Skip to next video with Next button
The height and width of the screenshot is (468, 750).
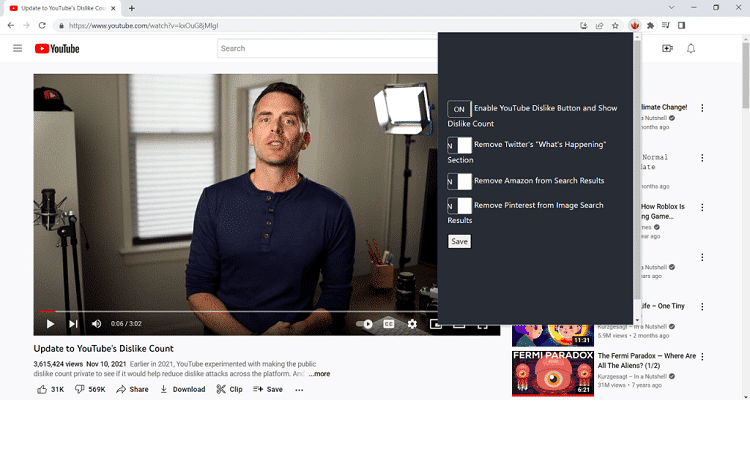(73, 324)
